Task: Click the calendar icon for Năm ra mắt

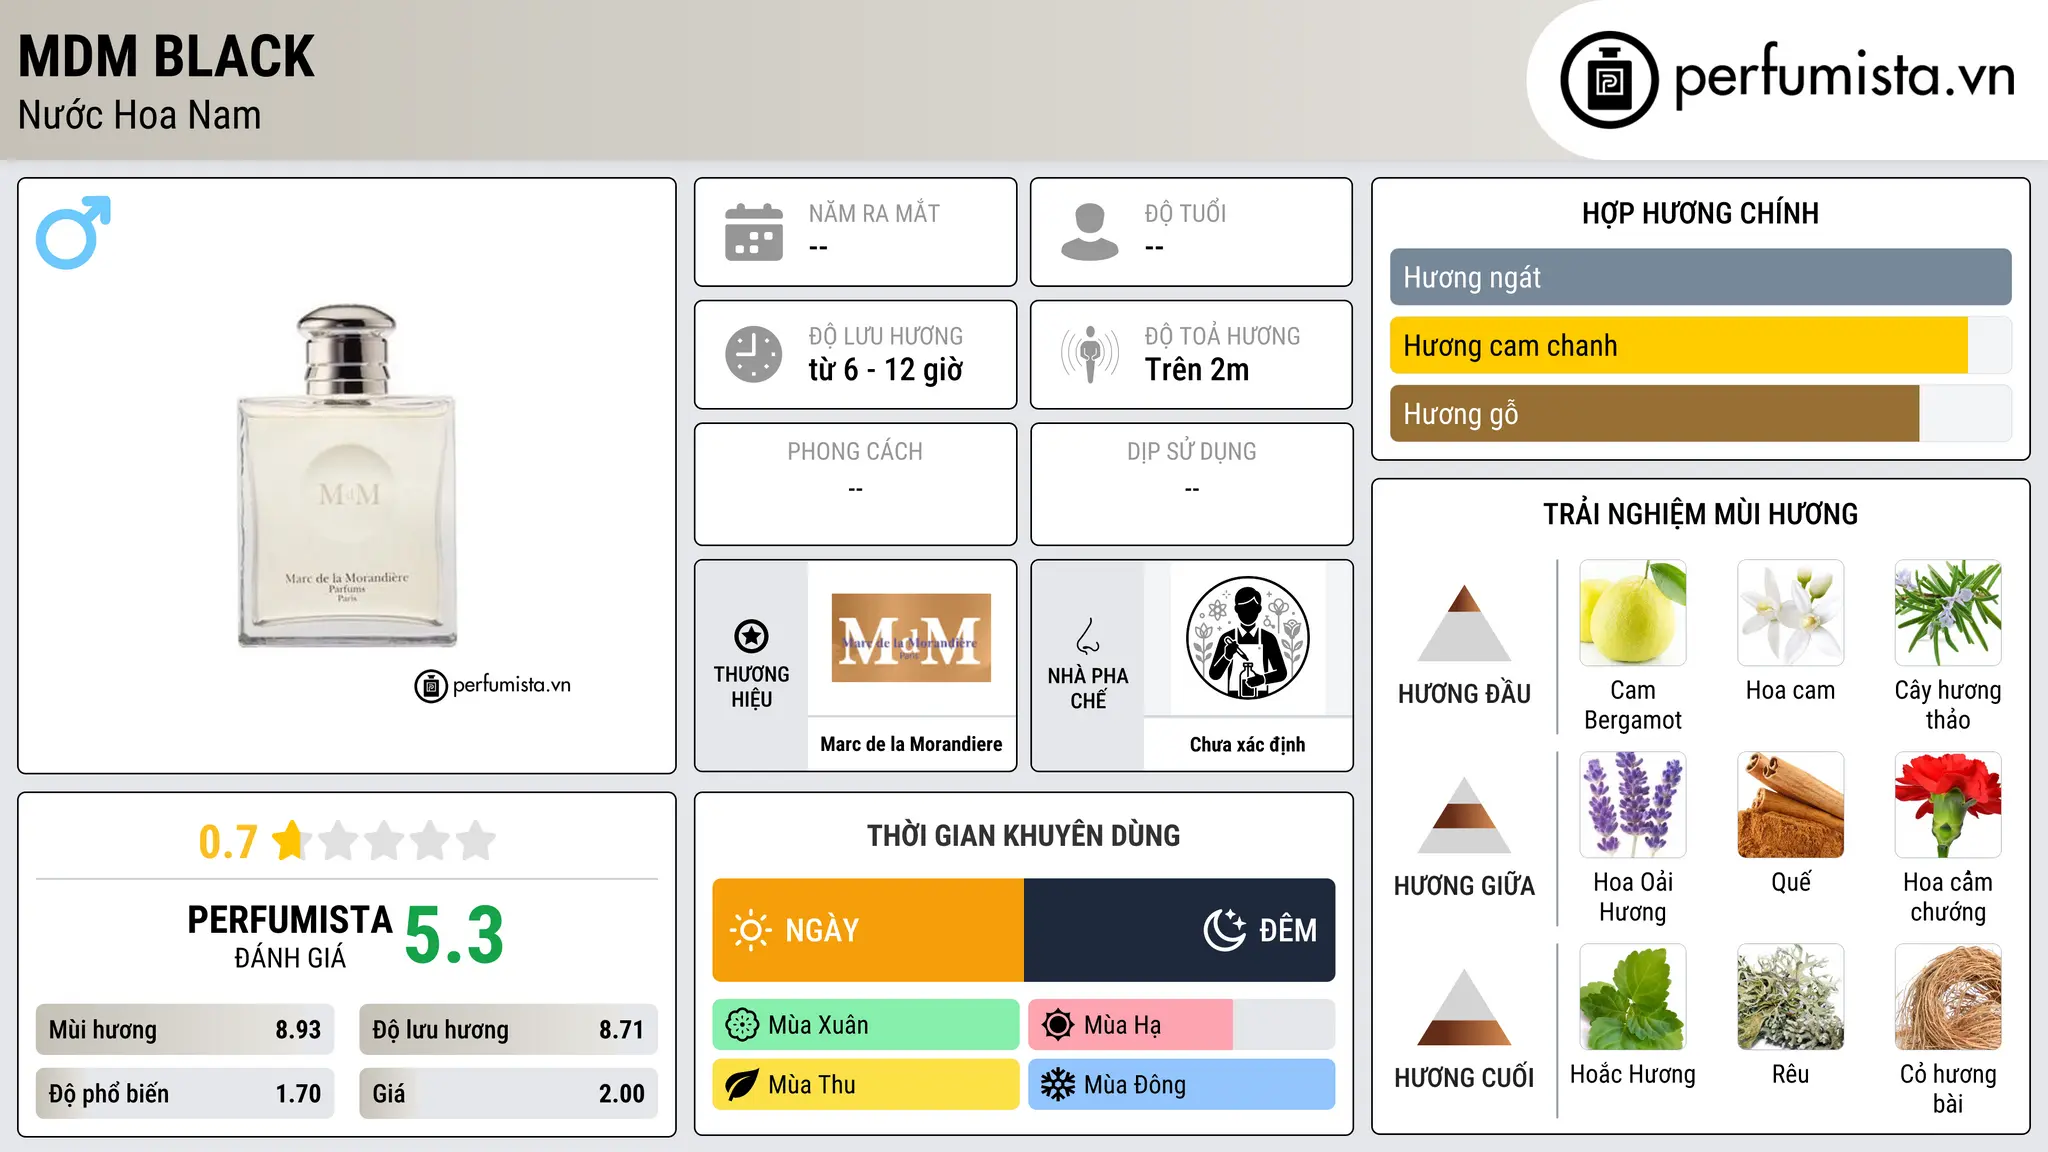Action: [754, 232]
